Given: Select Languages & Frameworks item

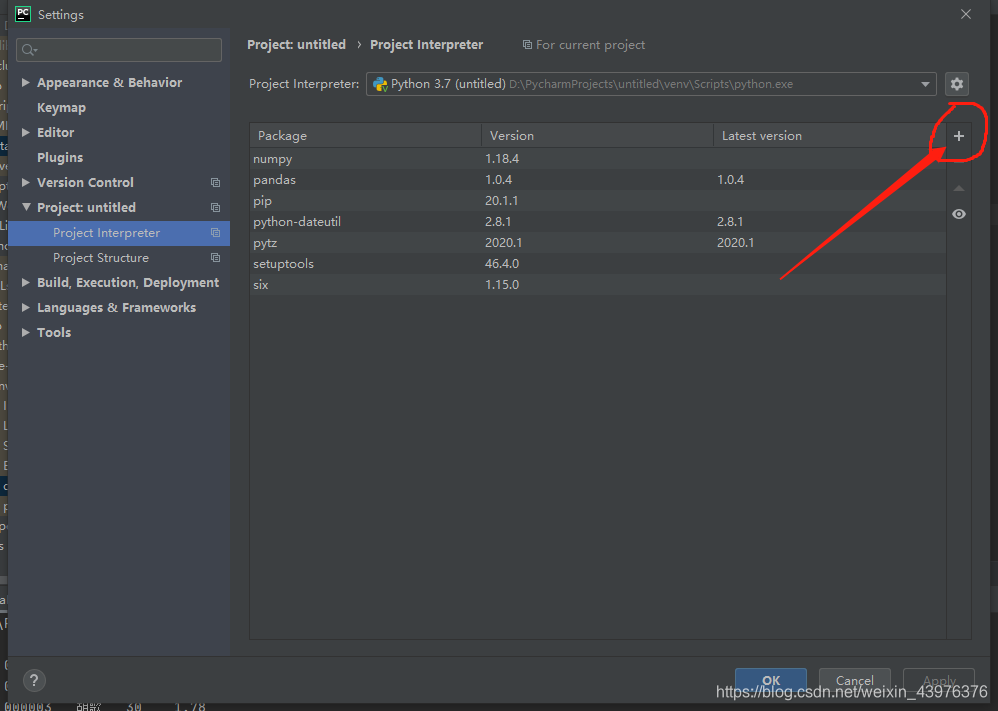Looking at the screenshot, I should pyautogui.click(x=116, y=307).
